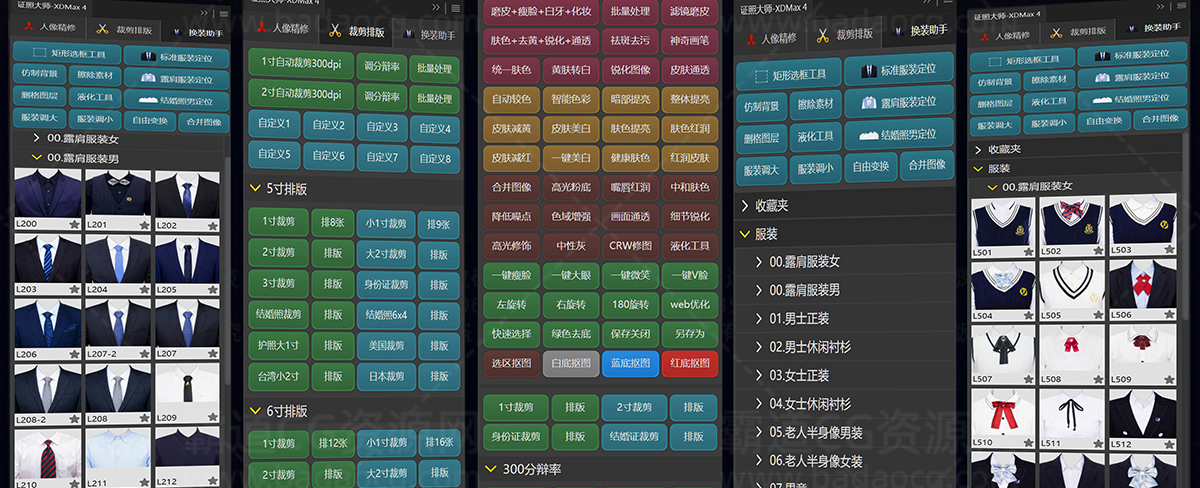Click double-arrow collapse icon in men's suit panel
This screenshot has height=488, width=1200.
(204, 14)
